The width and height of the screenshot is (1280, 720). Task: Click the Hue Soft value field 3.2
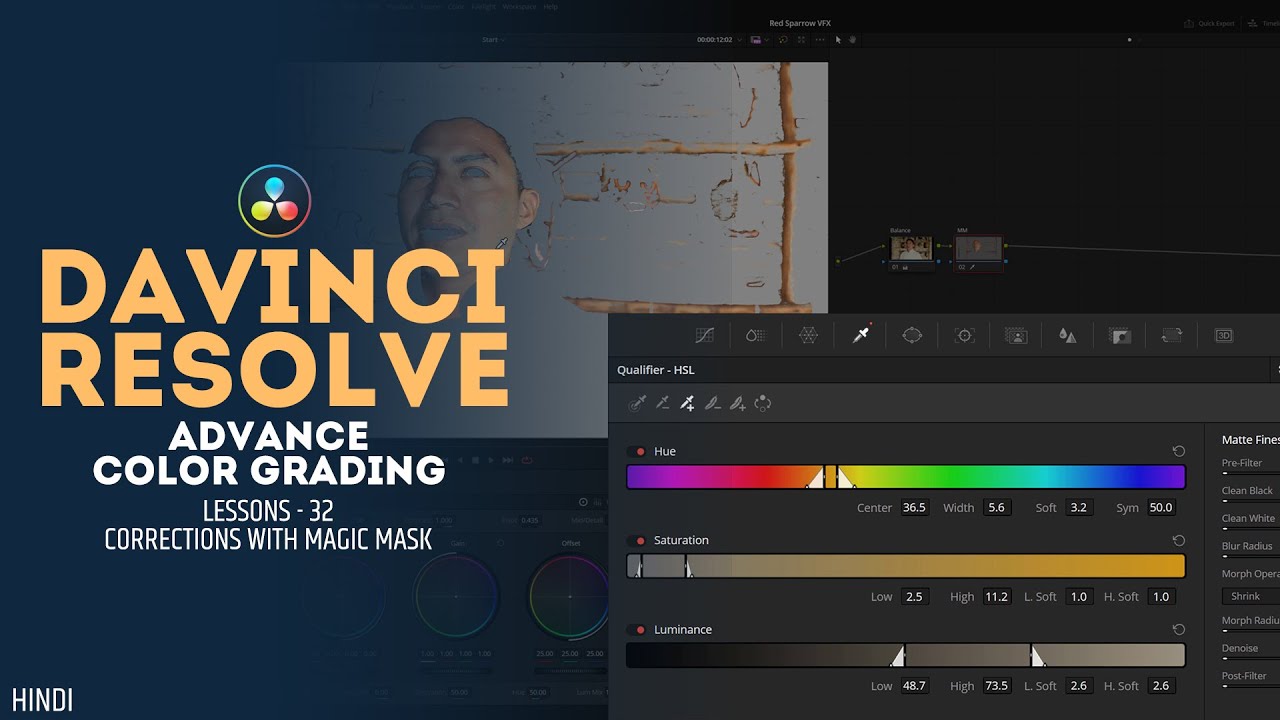[x=1078, y=507]
